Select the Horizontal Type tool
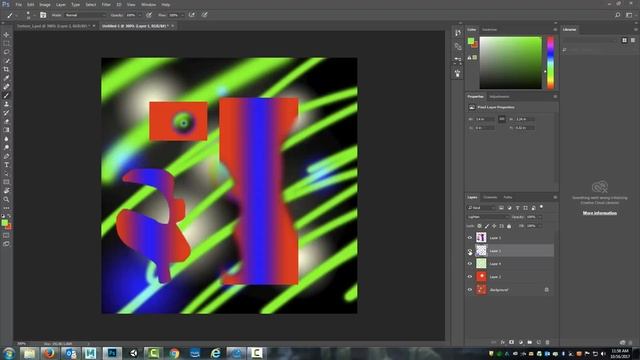Screen dimensions: 640x360 (6, 165)
